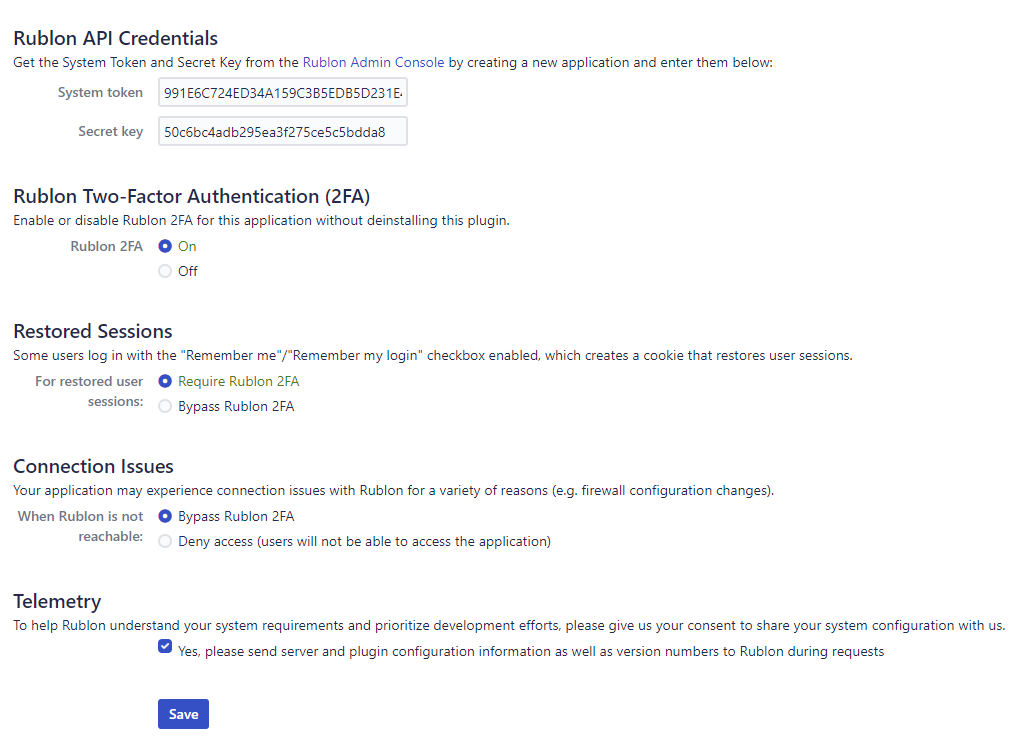Select Bypass Rublon 2FA for restored sessions

[165, 406]
